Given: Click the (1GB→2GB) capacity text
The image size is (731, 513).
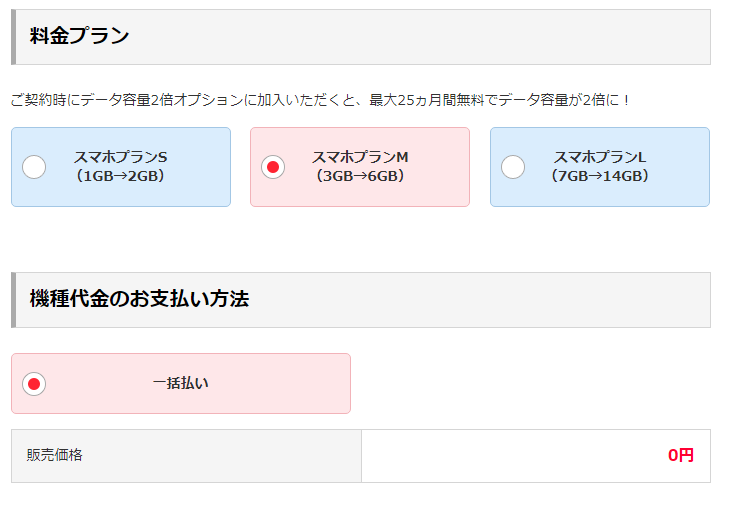Looking at the screenshot, I should (121, 176).
